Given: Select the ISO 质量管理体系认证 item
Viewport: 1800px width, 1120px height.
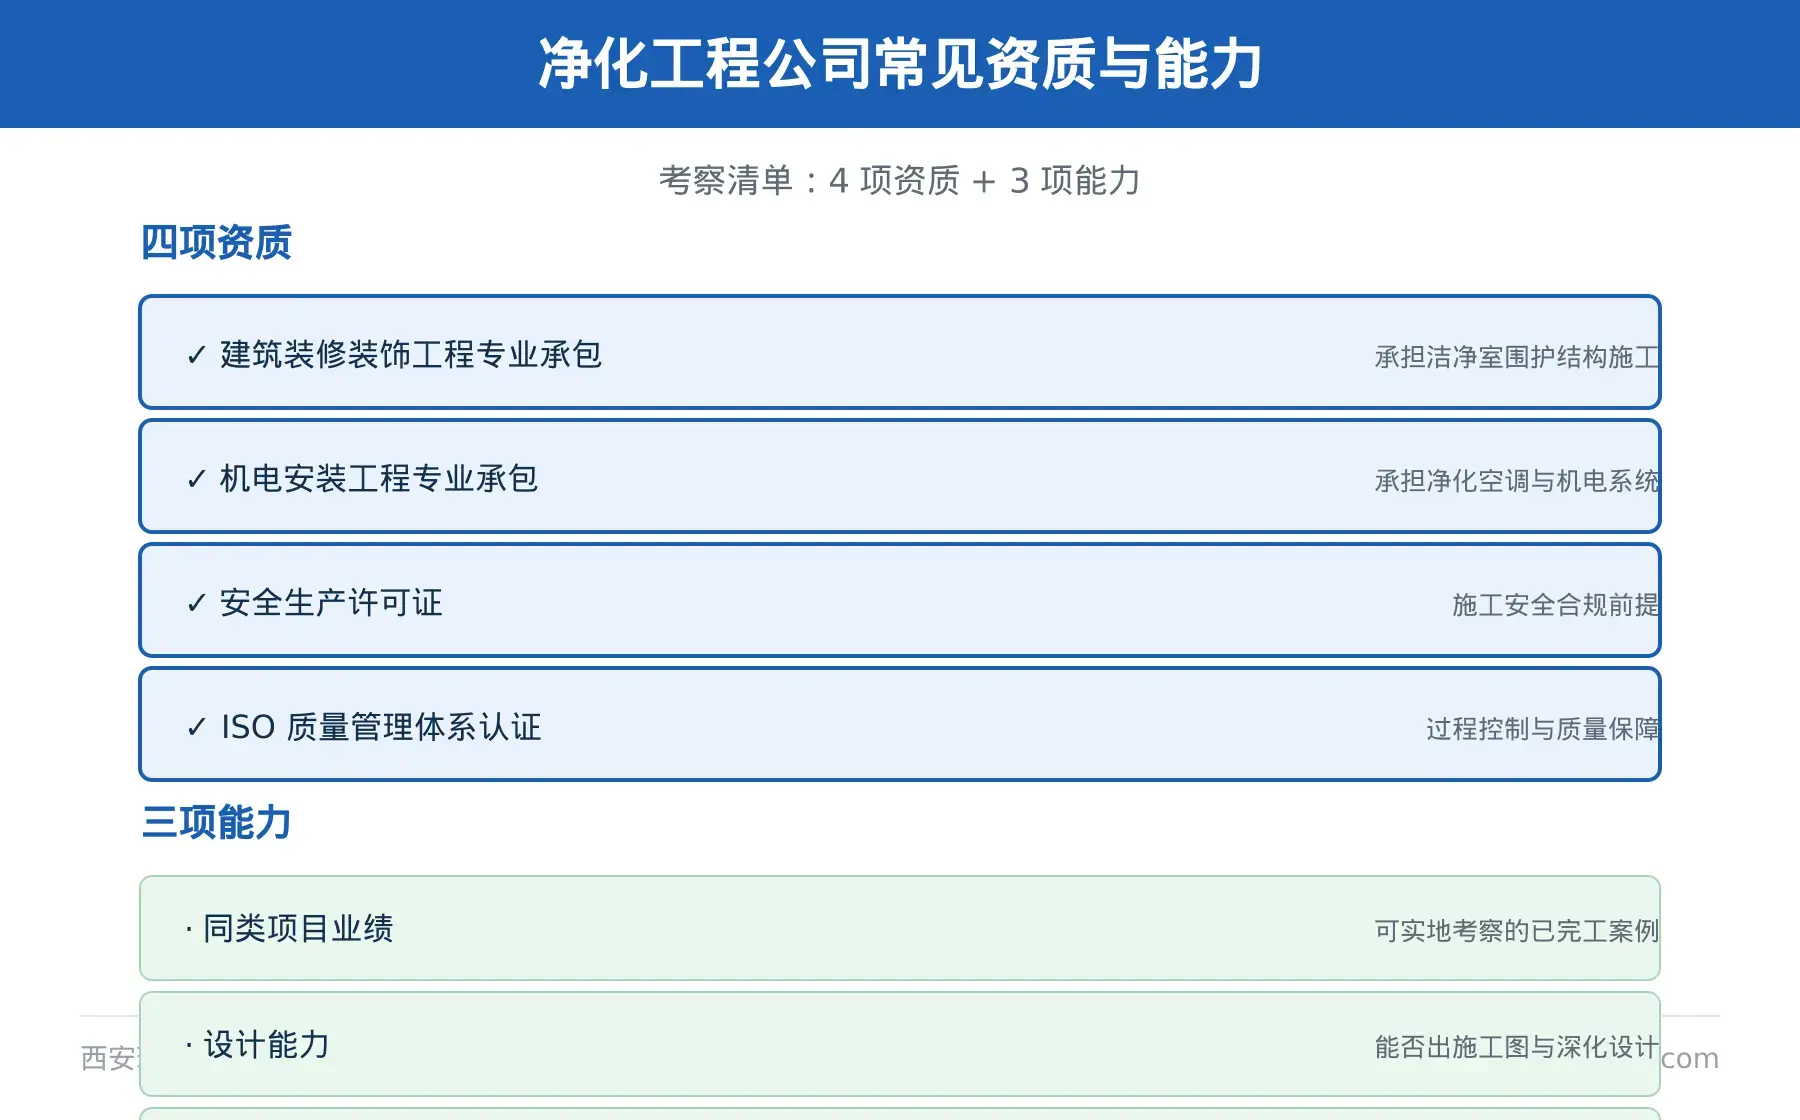Looking at the screenshot, I should click(900, 724).
